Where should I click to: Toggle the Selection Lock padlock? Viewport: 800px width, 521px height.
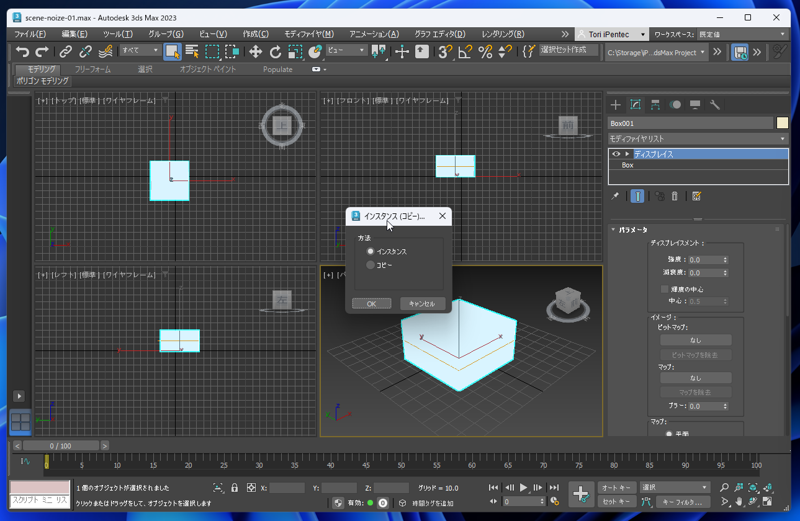click(235, 488)
